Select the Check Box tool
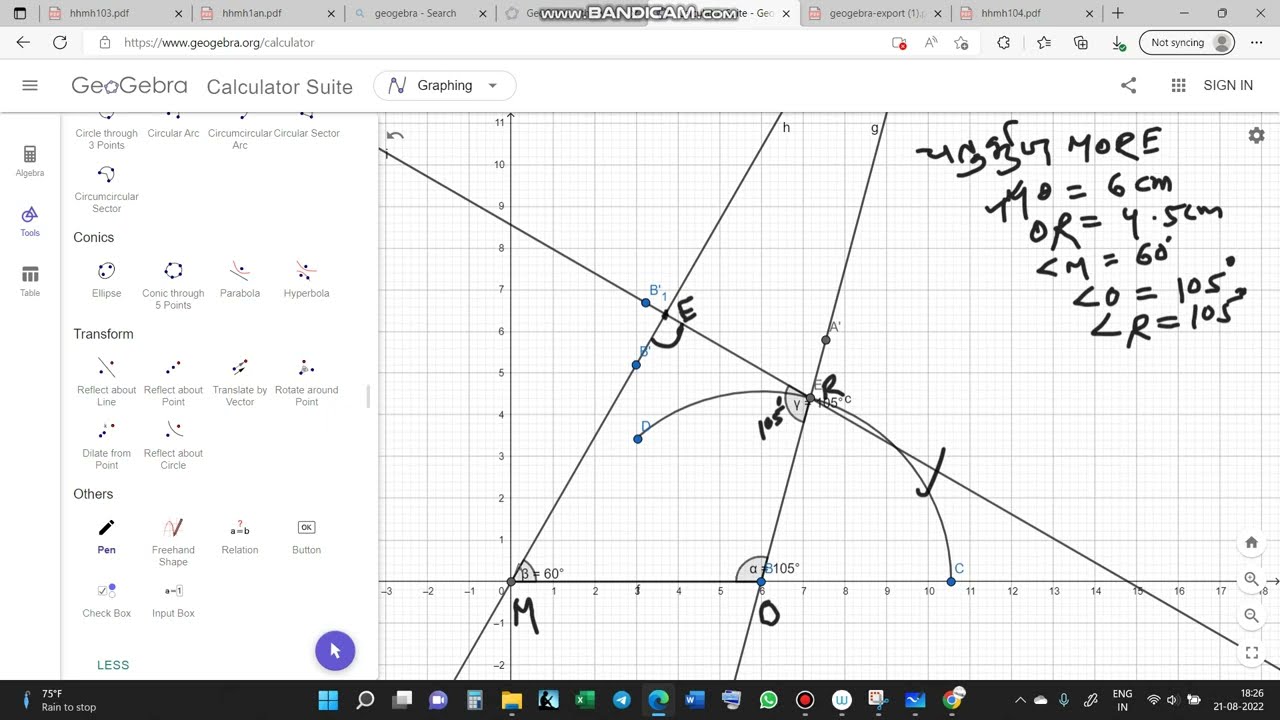The image size is (1280, 720). 107,600
